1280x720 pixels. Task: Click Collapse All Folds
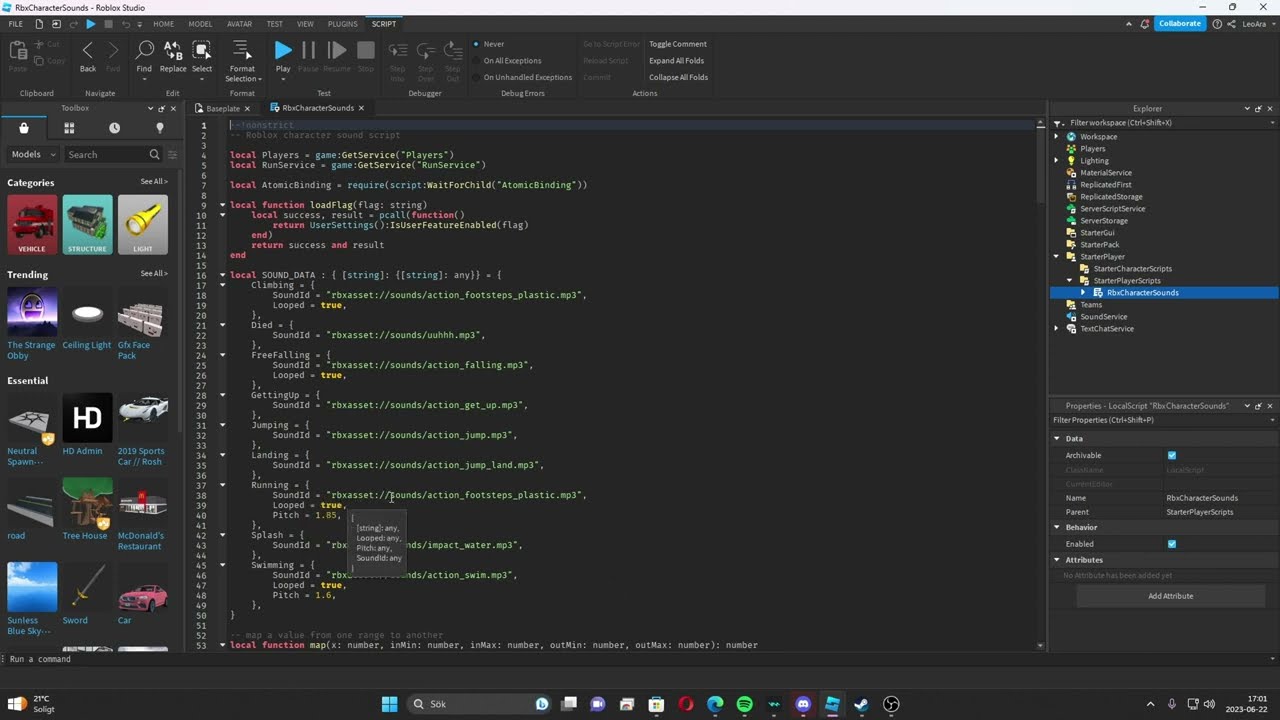click(678, 77)
